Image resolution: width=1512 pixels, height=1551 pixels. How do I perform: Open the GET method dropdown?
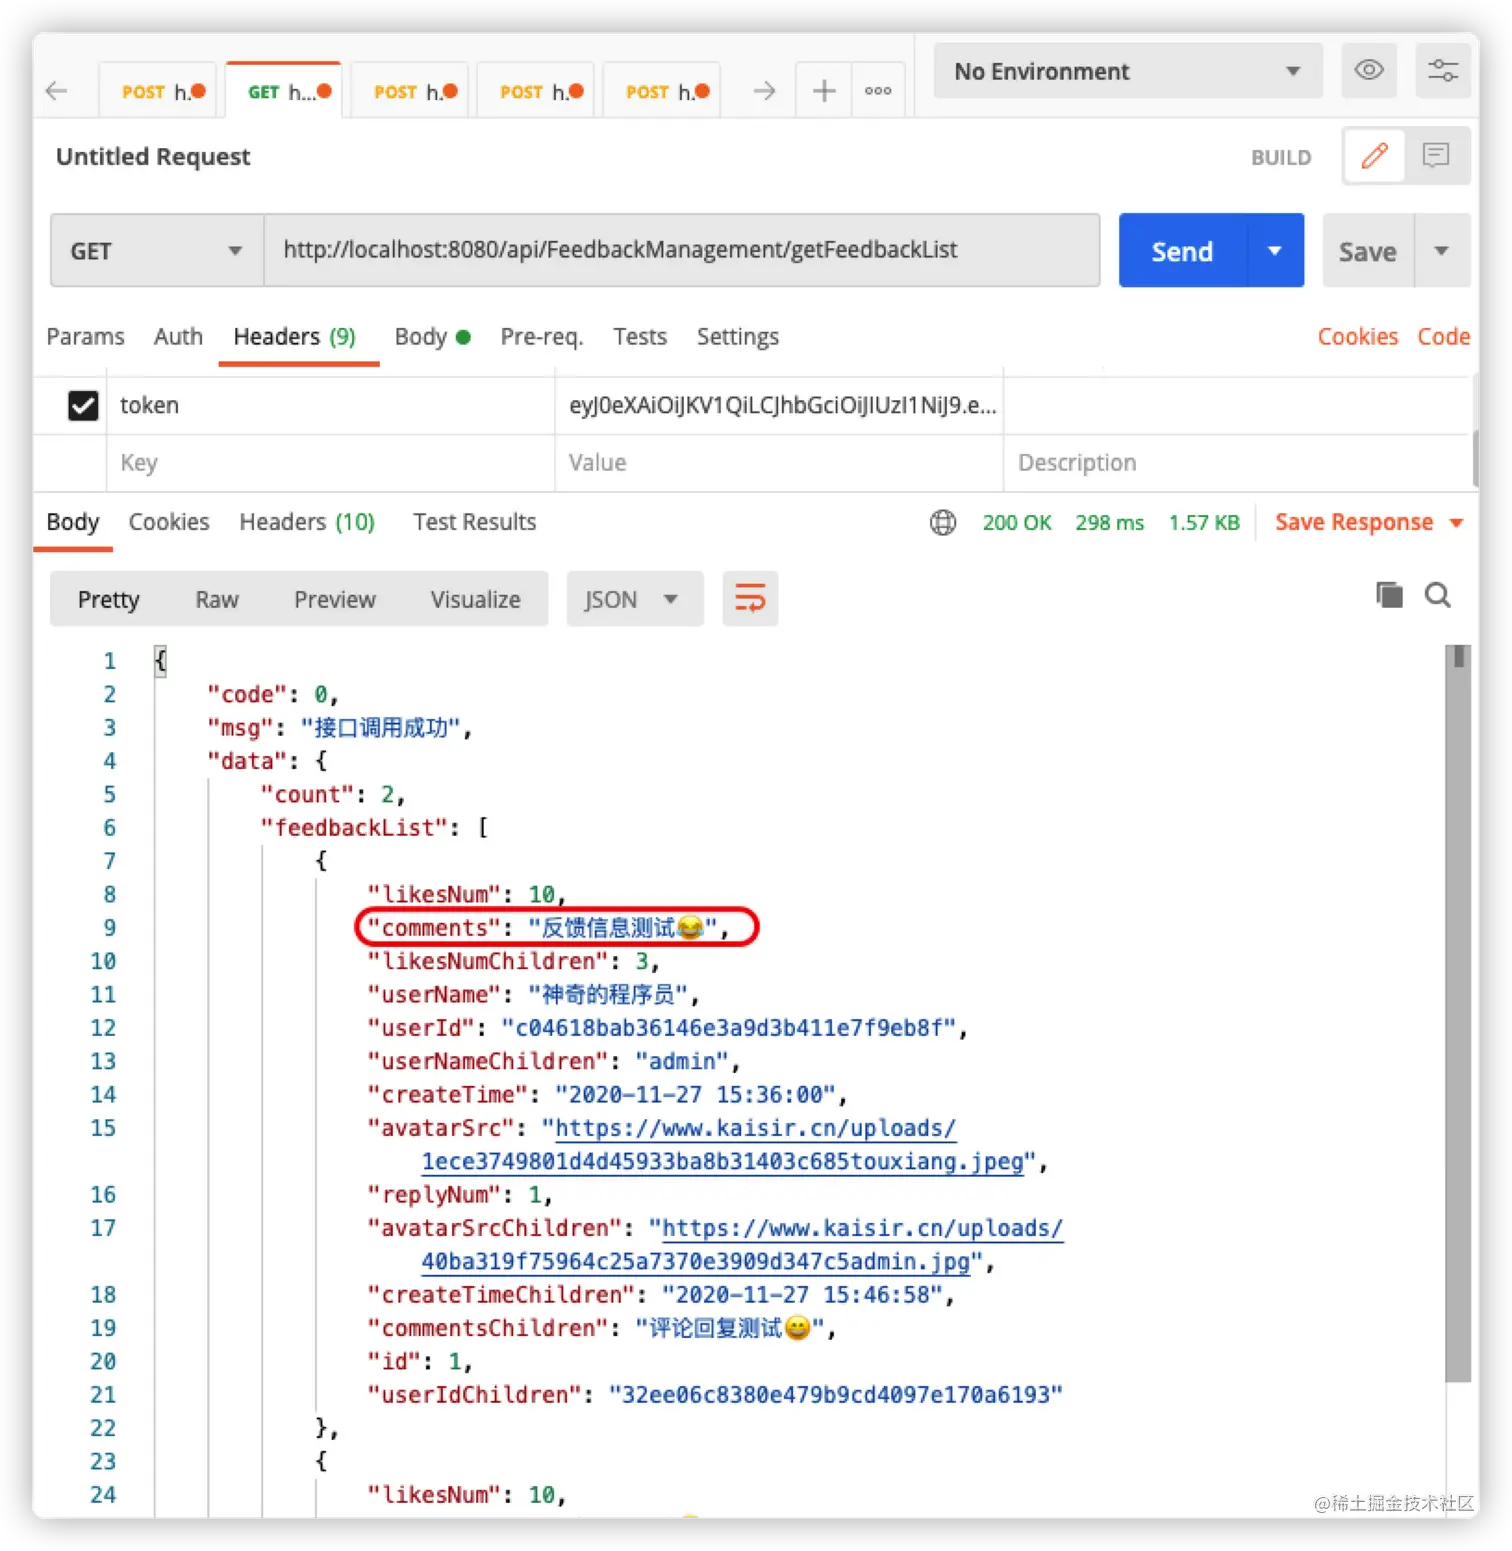tap(157, 251)
